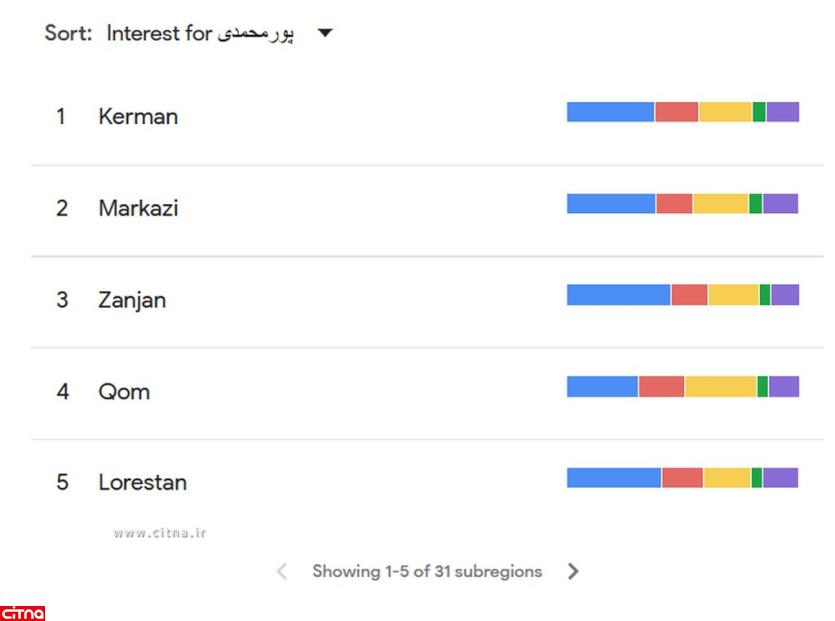Screen dimensions: 835x621
Task: Click red segment of Markazi bar
Action: [x=674, y=204]
